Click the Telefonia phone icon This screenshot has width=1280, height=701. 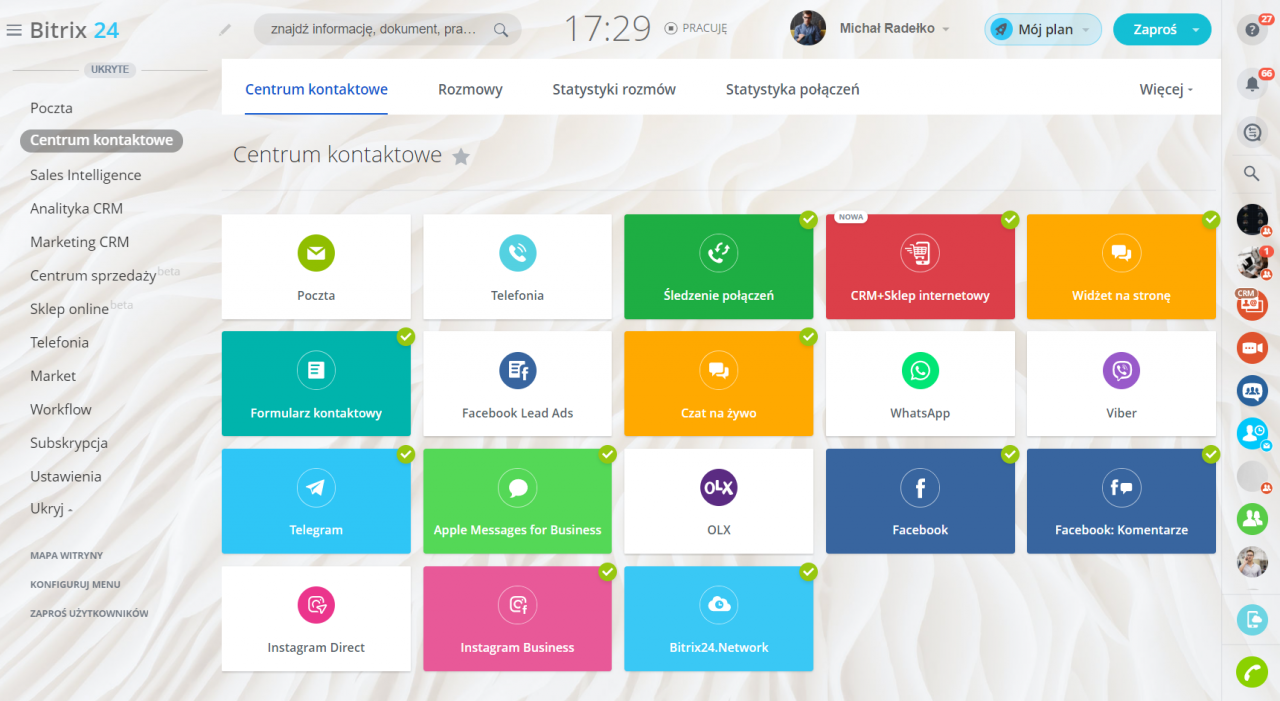(517, 253)
